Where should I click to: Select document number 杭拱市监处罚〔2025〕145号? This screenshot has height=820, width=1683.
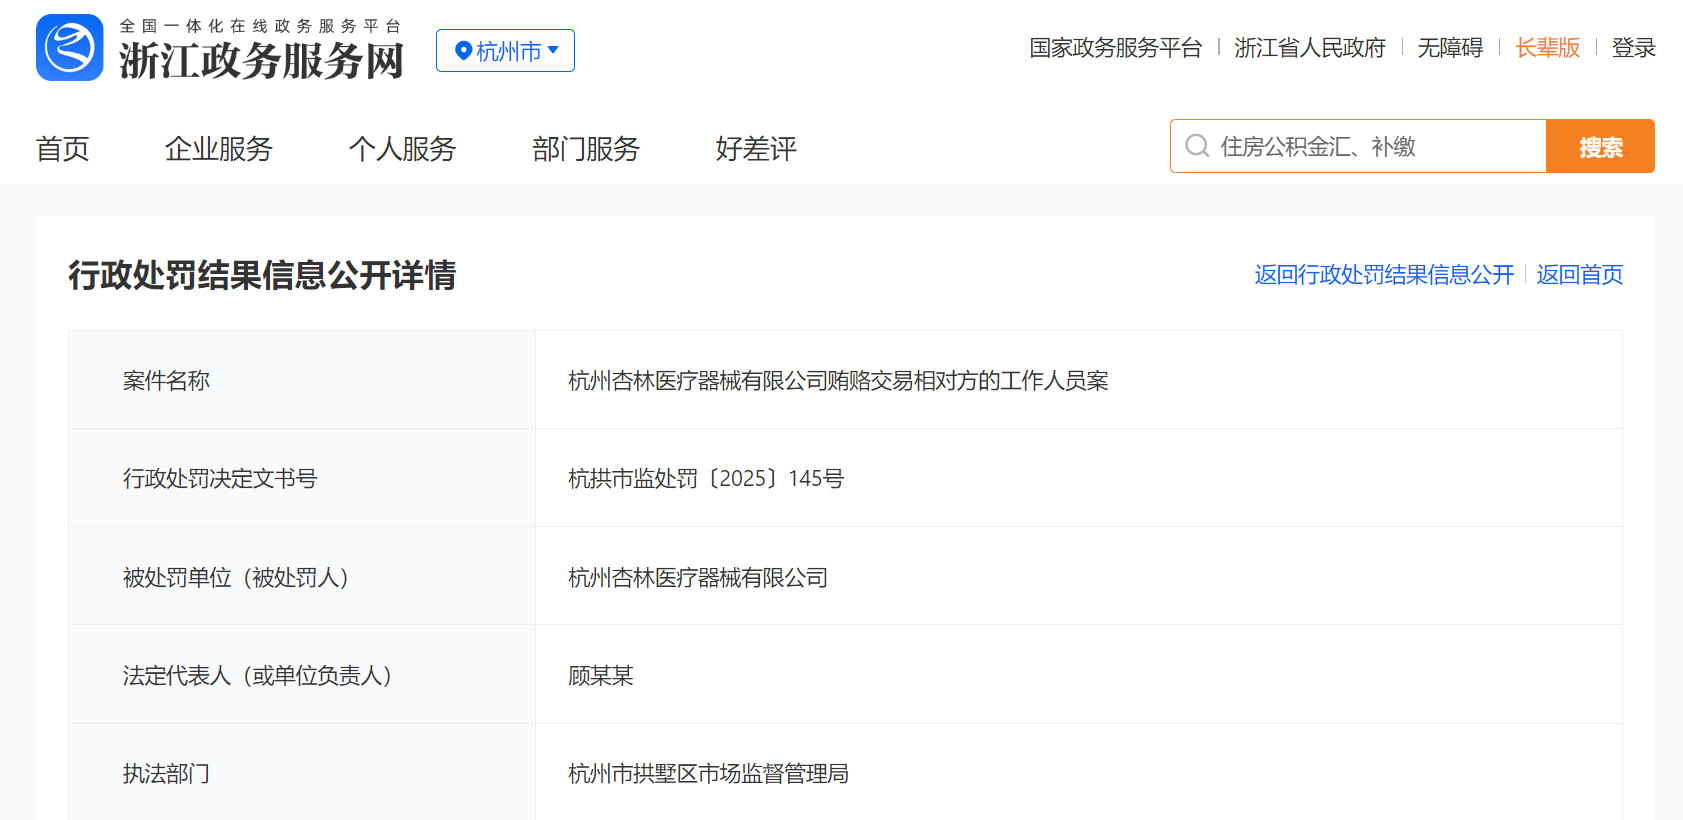pyautogui.click(x=706, y=479)
